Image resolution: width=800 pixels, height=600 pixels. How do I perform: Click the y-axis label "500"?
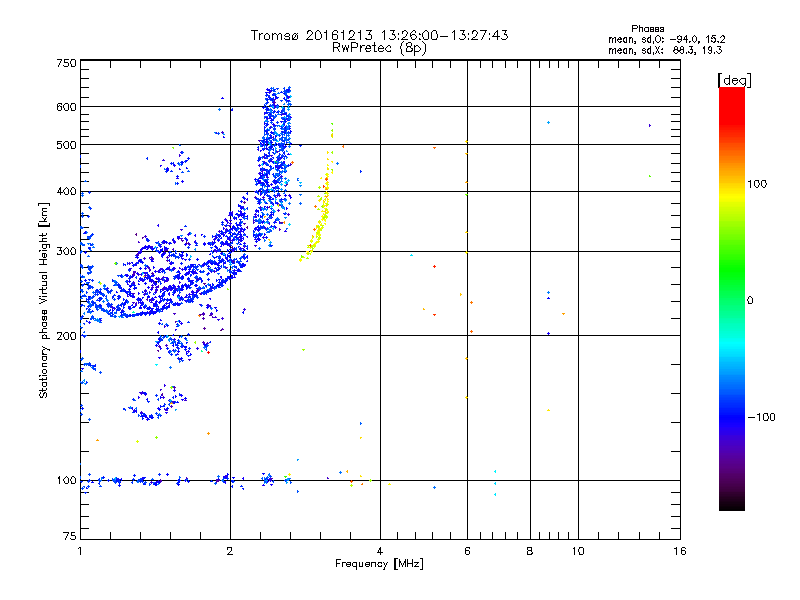[x=66, y=145]
